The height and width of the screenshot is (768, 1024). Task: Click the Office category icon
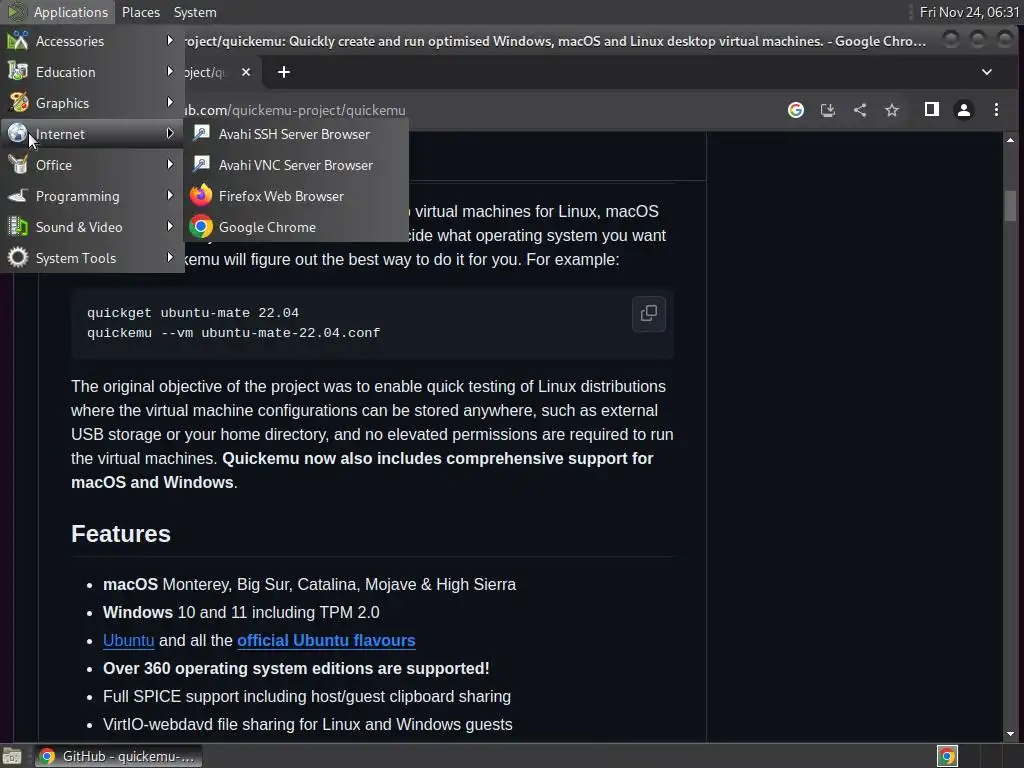(x=18, y=165)
